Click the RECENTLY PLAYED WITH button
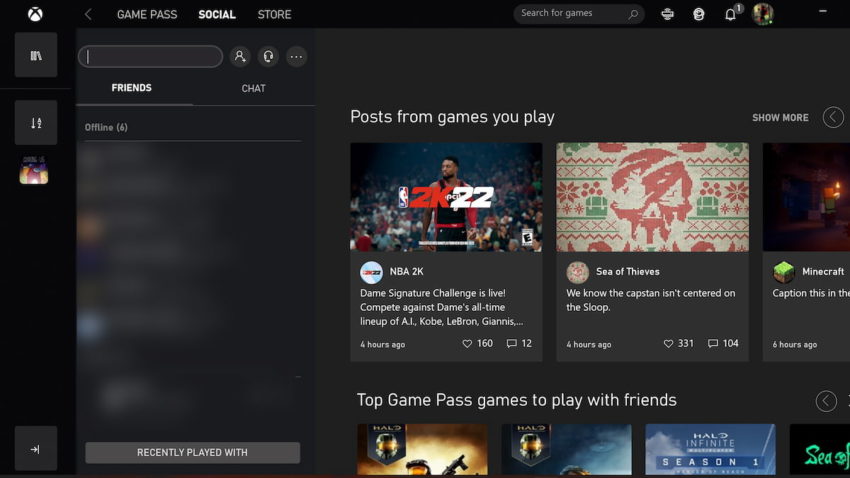850x478 pixels. coord(192,453)
